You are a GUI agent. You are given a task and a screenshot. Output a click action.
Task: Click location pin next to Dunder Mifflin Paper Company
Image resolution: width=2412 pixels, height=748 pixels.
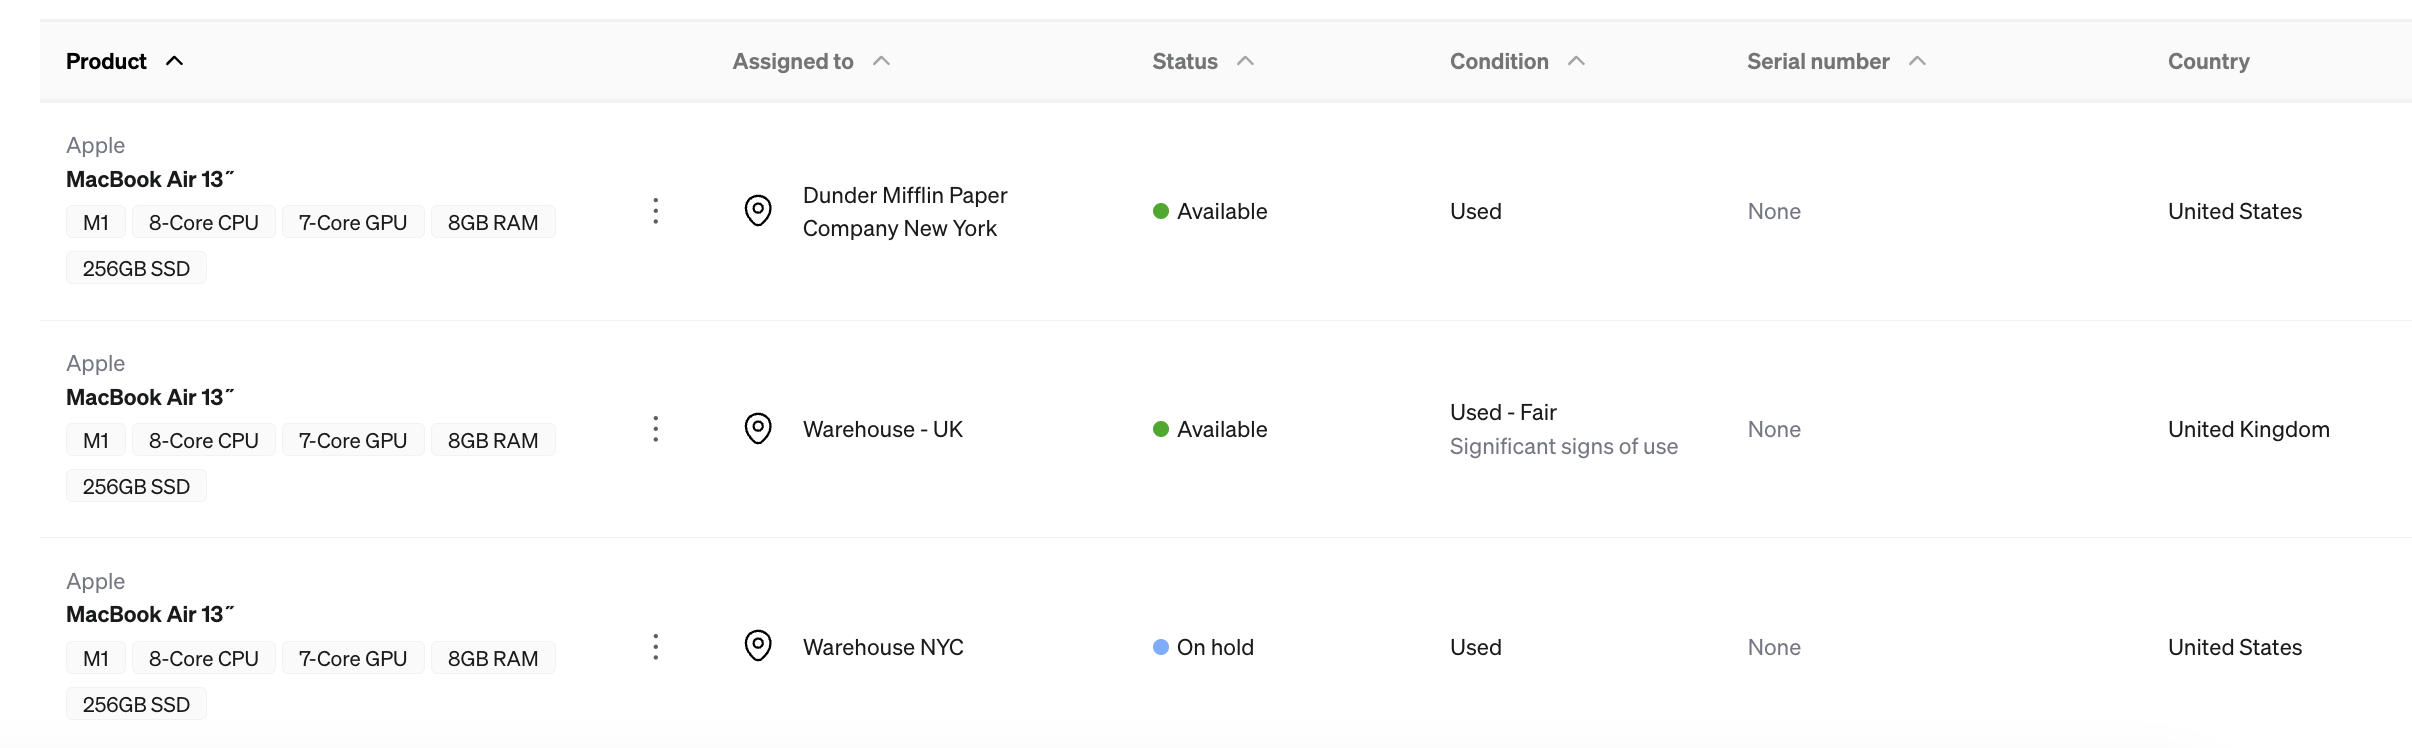758,211
